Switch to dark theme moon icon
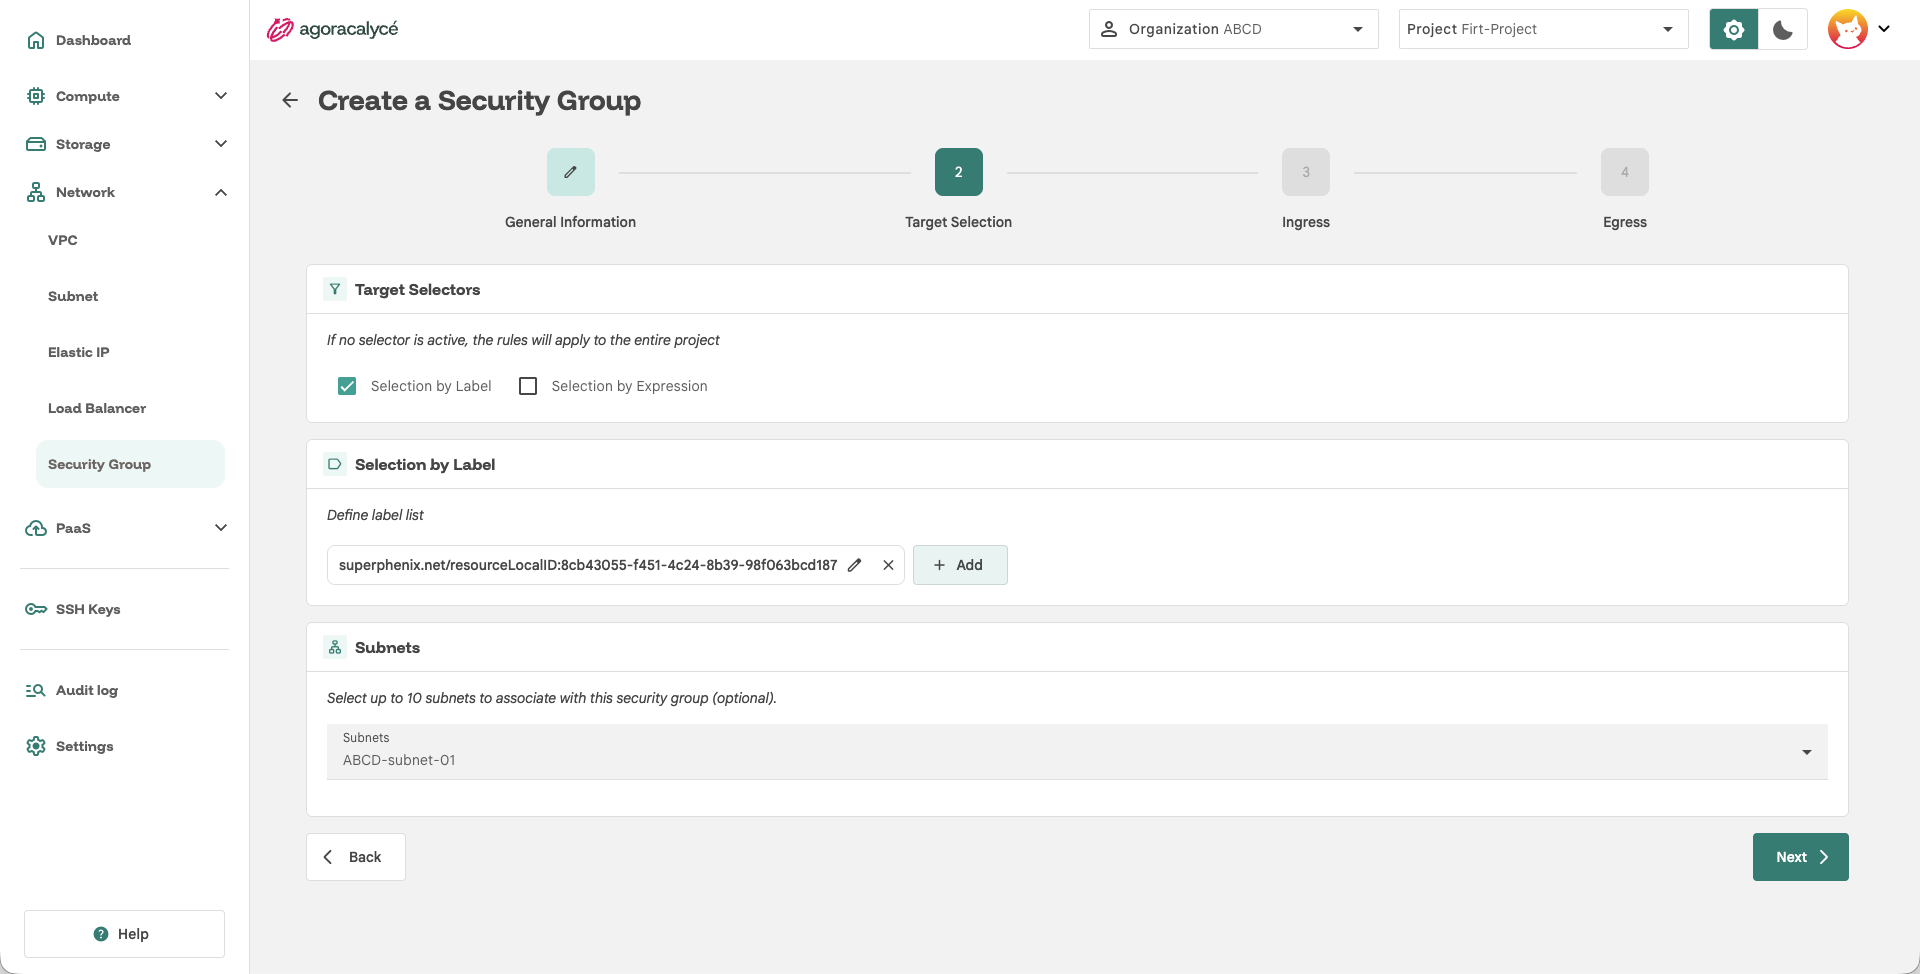Viewport: 1920px width, 974px height. (1783, 29)
